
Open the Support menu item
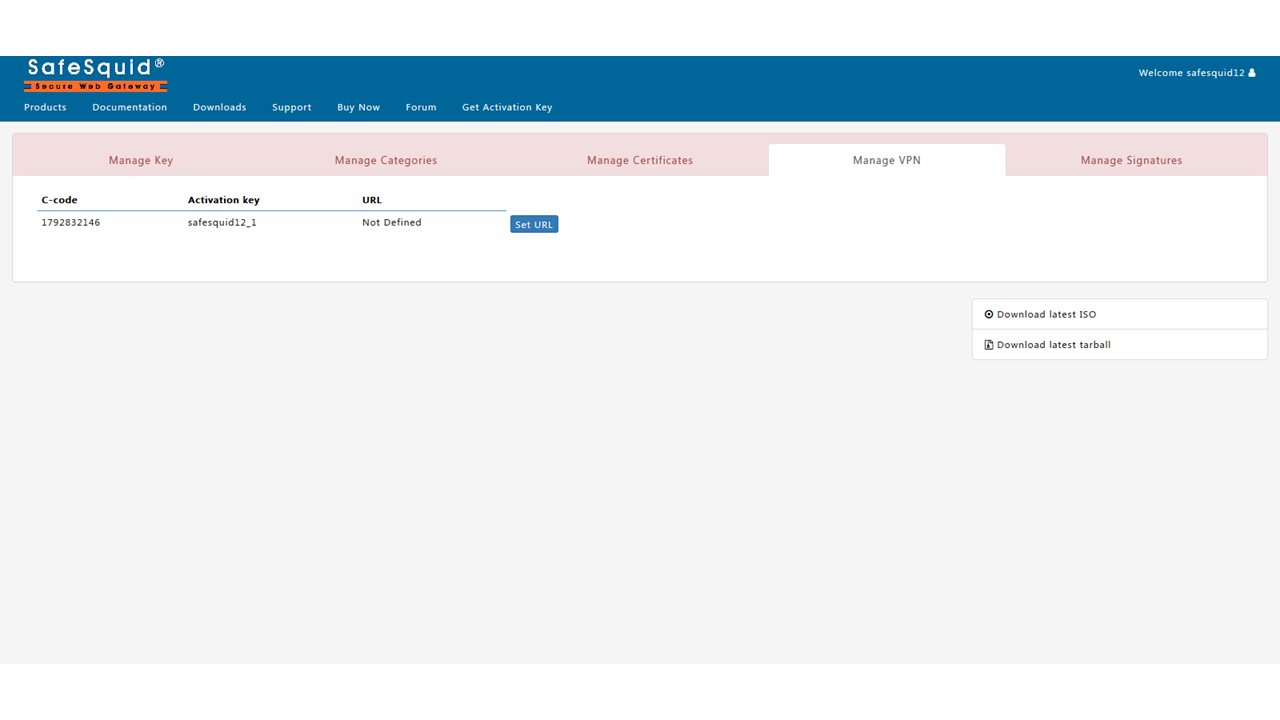292,107
